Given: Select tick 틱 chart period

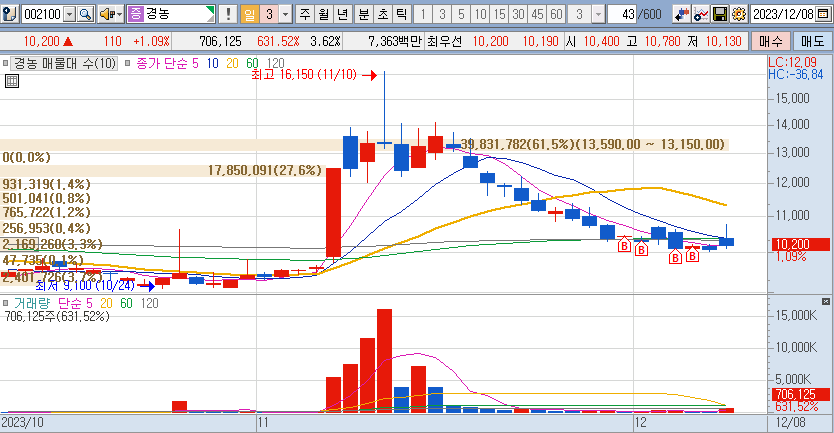Looking at the screenshot, I should pos(402,14).
